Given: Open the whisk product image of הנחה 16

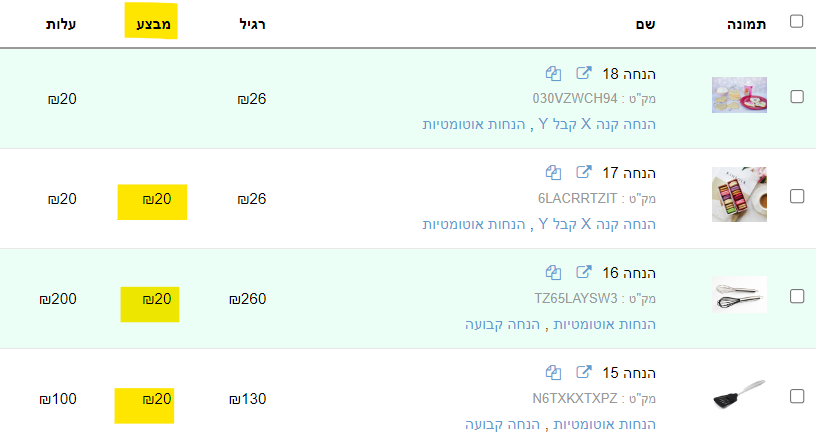Looking at the screenshot, I should pos(739,296).
